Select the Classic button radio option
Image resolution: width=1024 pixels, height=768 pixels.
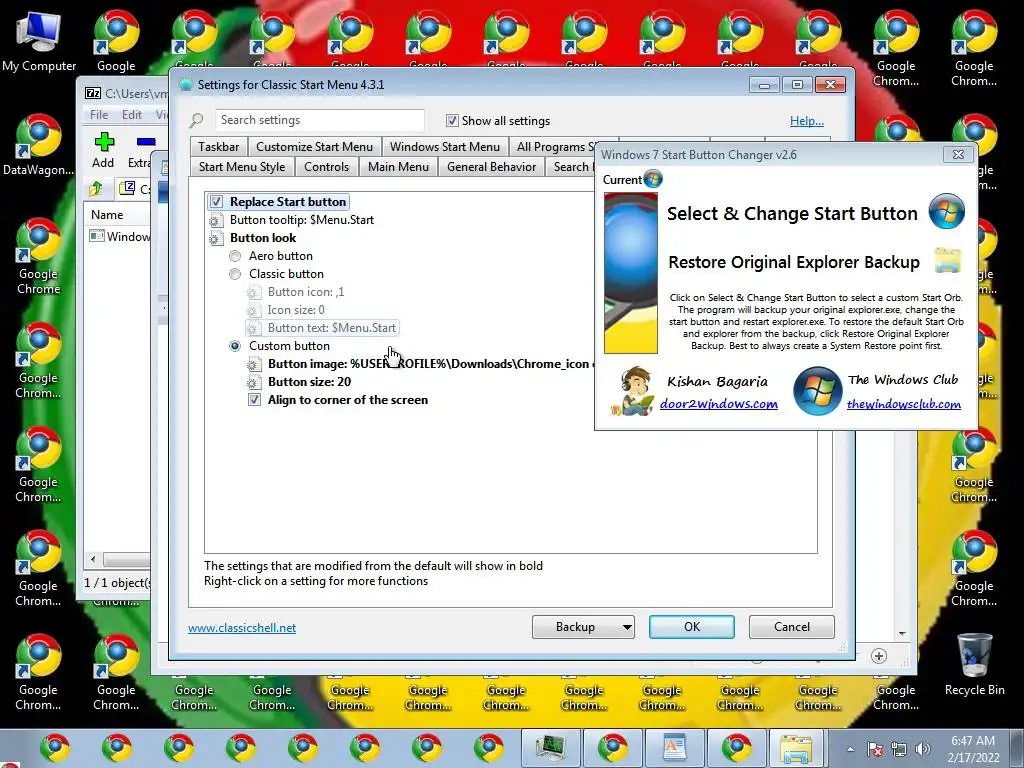coord(235,274)
